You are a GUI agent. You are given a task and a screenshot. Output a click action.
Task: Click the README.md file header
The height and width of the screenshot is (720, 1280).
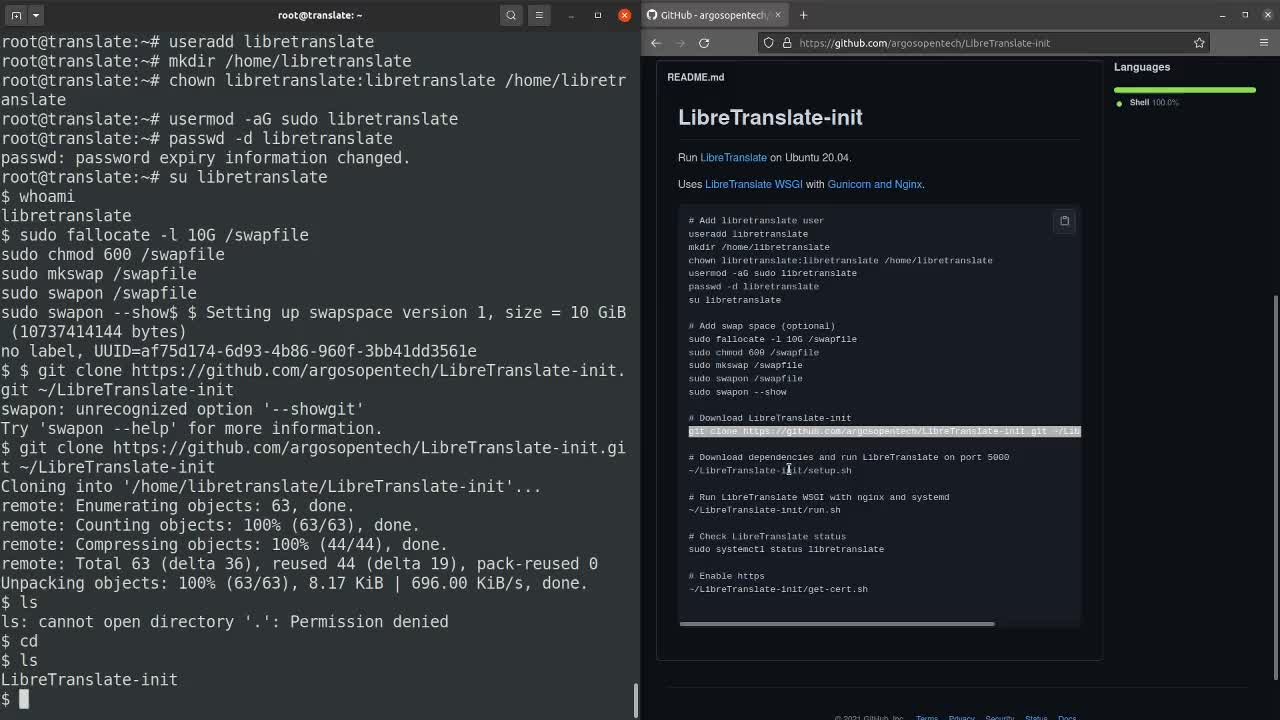pyautogui.click(x=695, y=77)
